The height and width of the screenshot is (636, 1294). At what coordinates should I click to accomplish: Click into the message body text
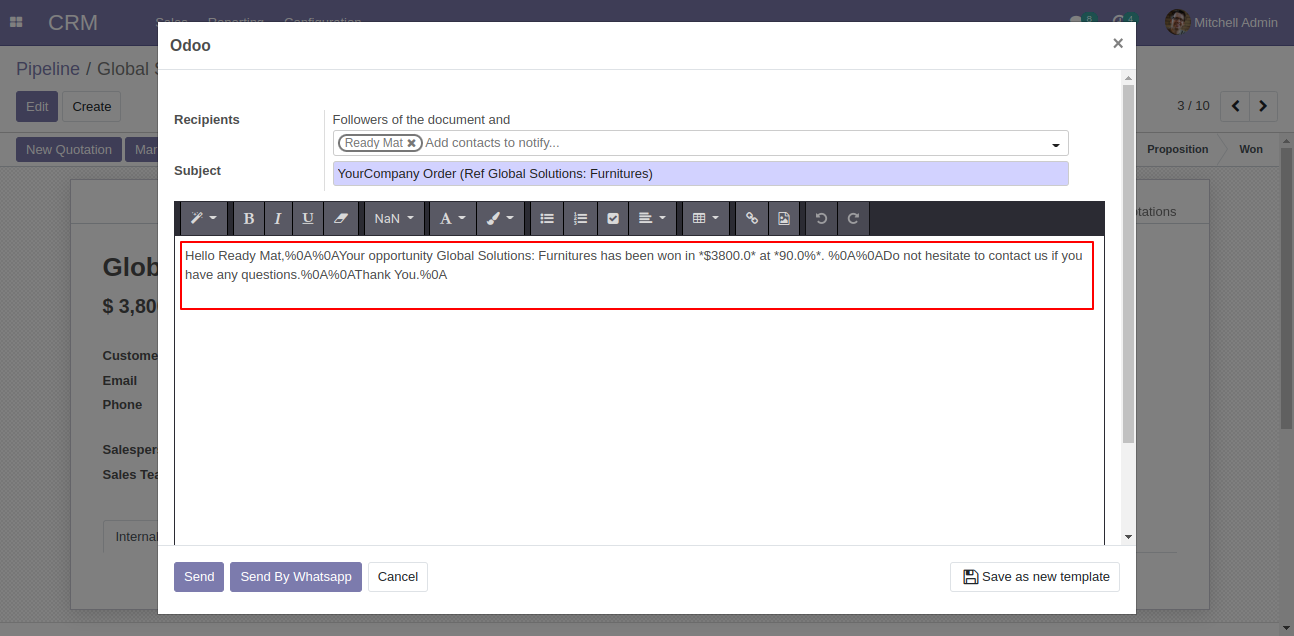click(x=636, y=265)
